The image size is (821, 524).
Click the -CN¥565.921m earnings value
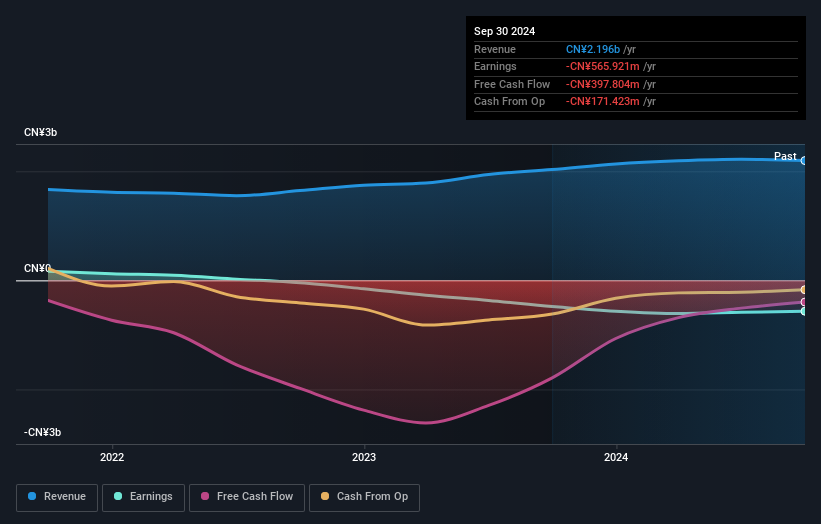(602, 66)
